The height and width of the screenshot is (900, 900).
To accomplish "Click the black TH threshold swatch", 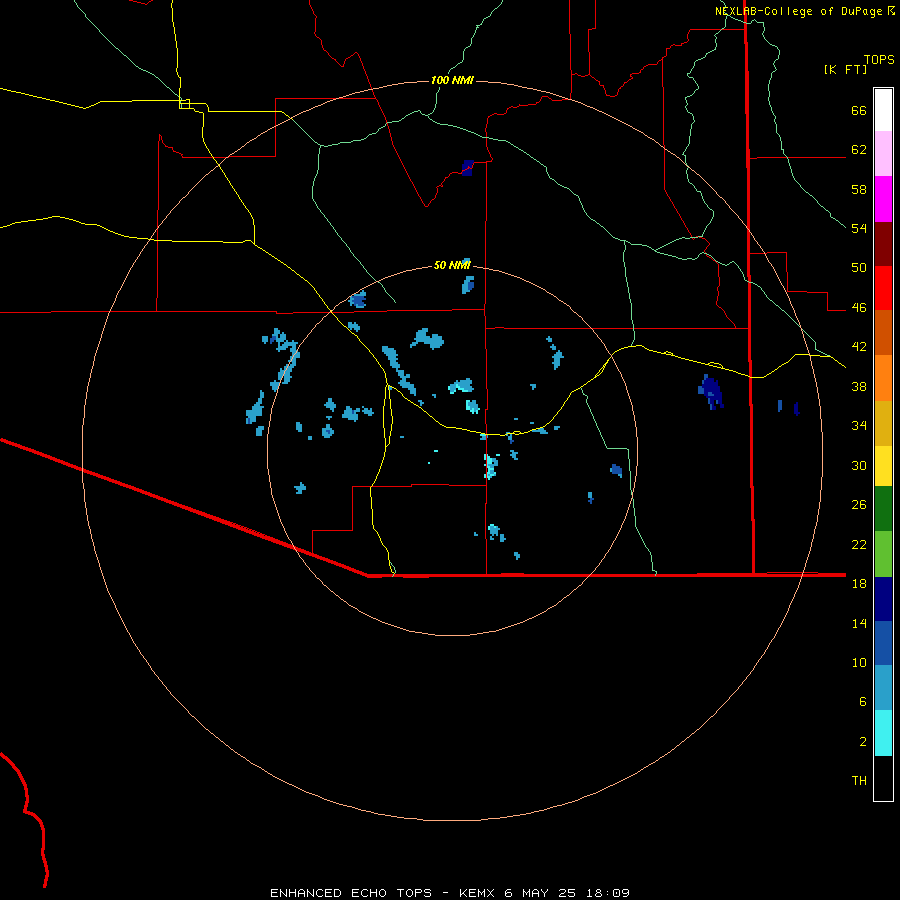I will click(x=883, y=778).
